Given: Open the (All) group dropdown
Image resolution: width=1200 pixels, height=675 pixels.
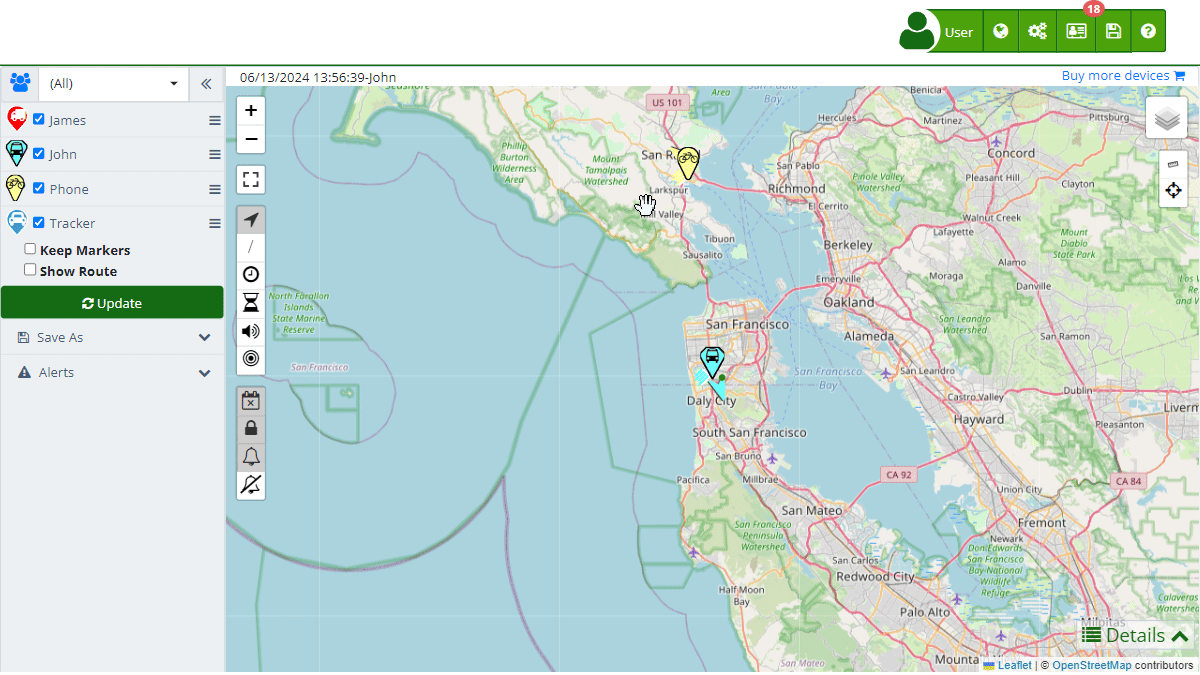Looking at the screenshot, I should pos(113,84).
